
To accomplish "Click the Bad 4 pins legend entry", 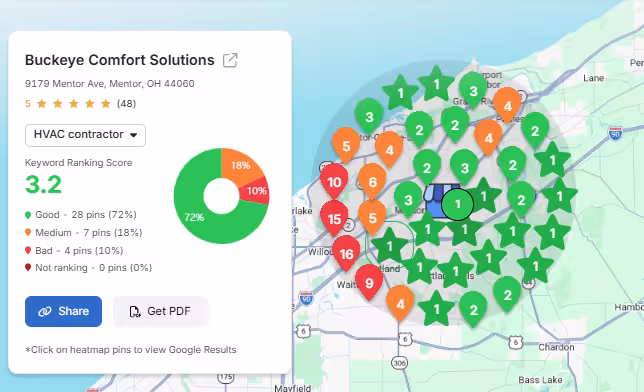I will coord(74,251).
